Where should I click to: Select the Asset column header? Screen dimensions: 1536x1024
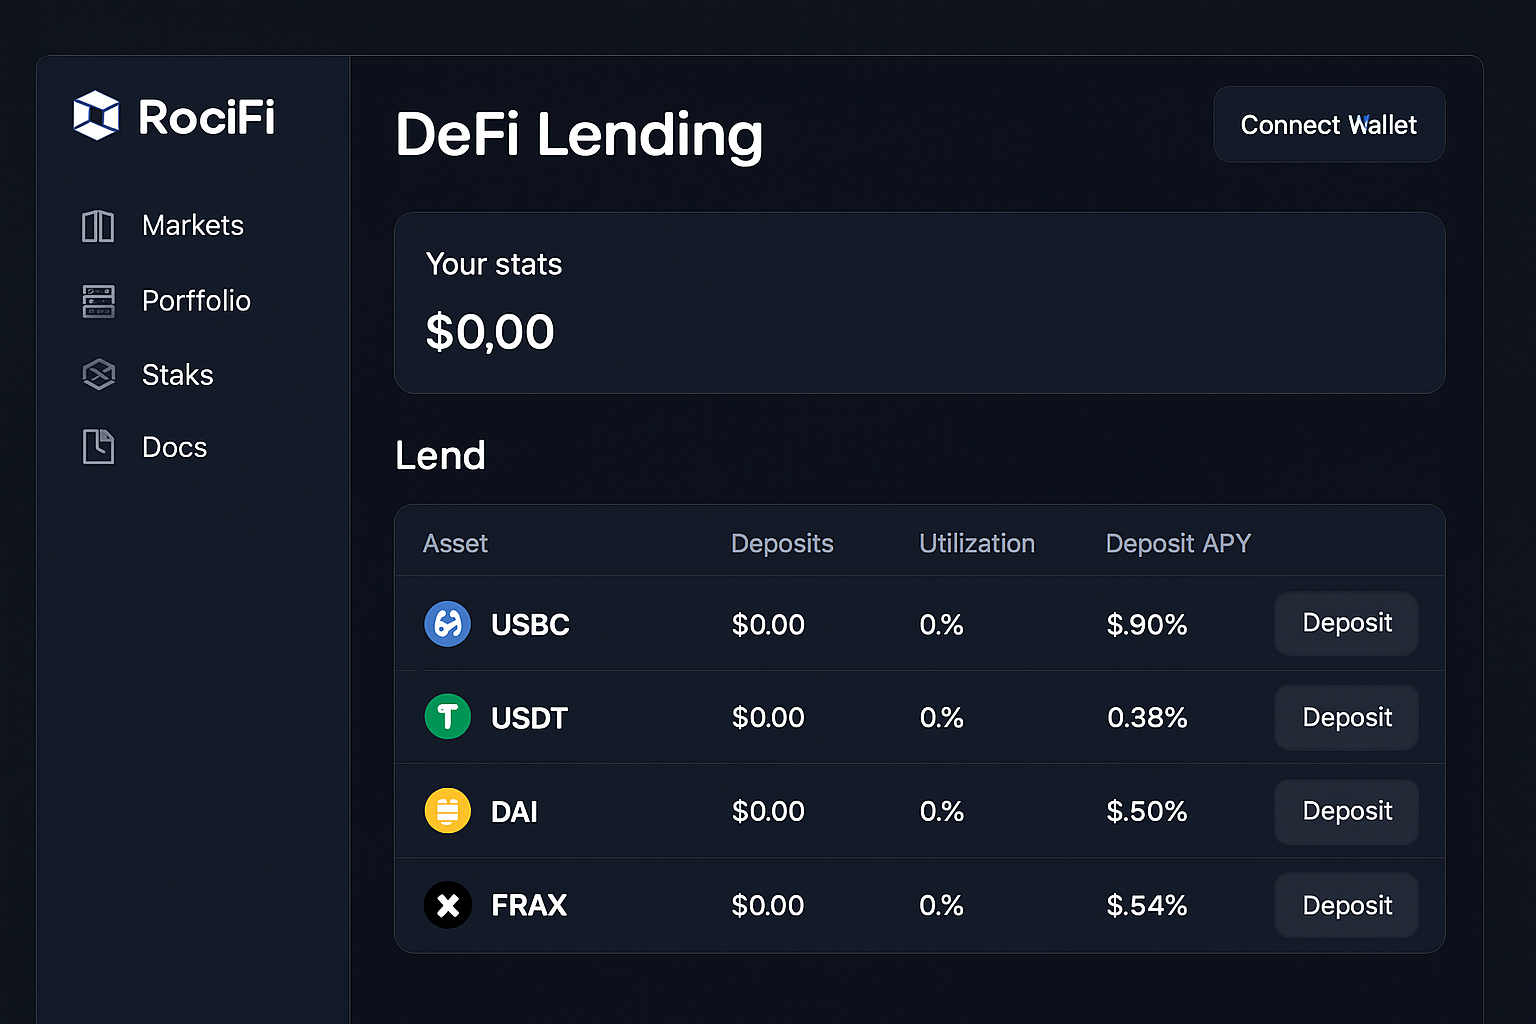[455, 543]
